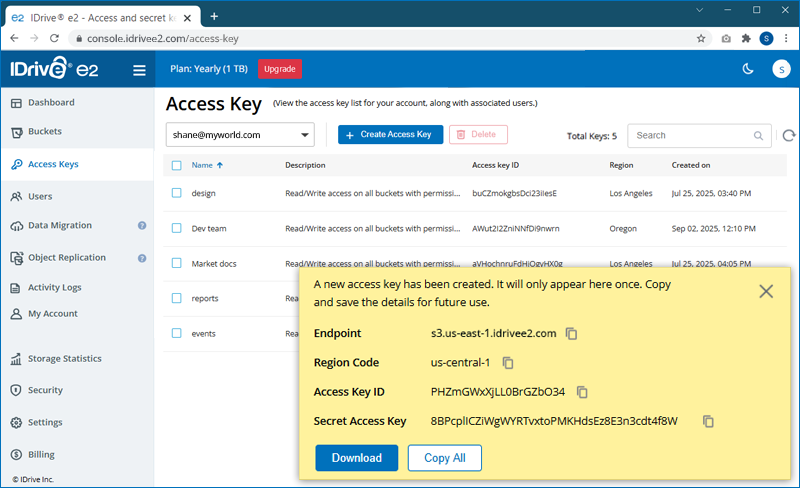The image size is (800, 488).
Task: Close the new access key notification
Action: 766,291
